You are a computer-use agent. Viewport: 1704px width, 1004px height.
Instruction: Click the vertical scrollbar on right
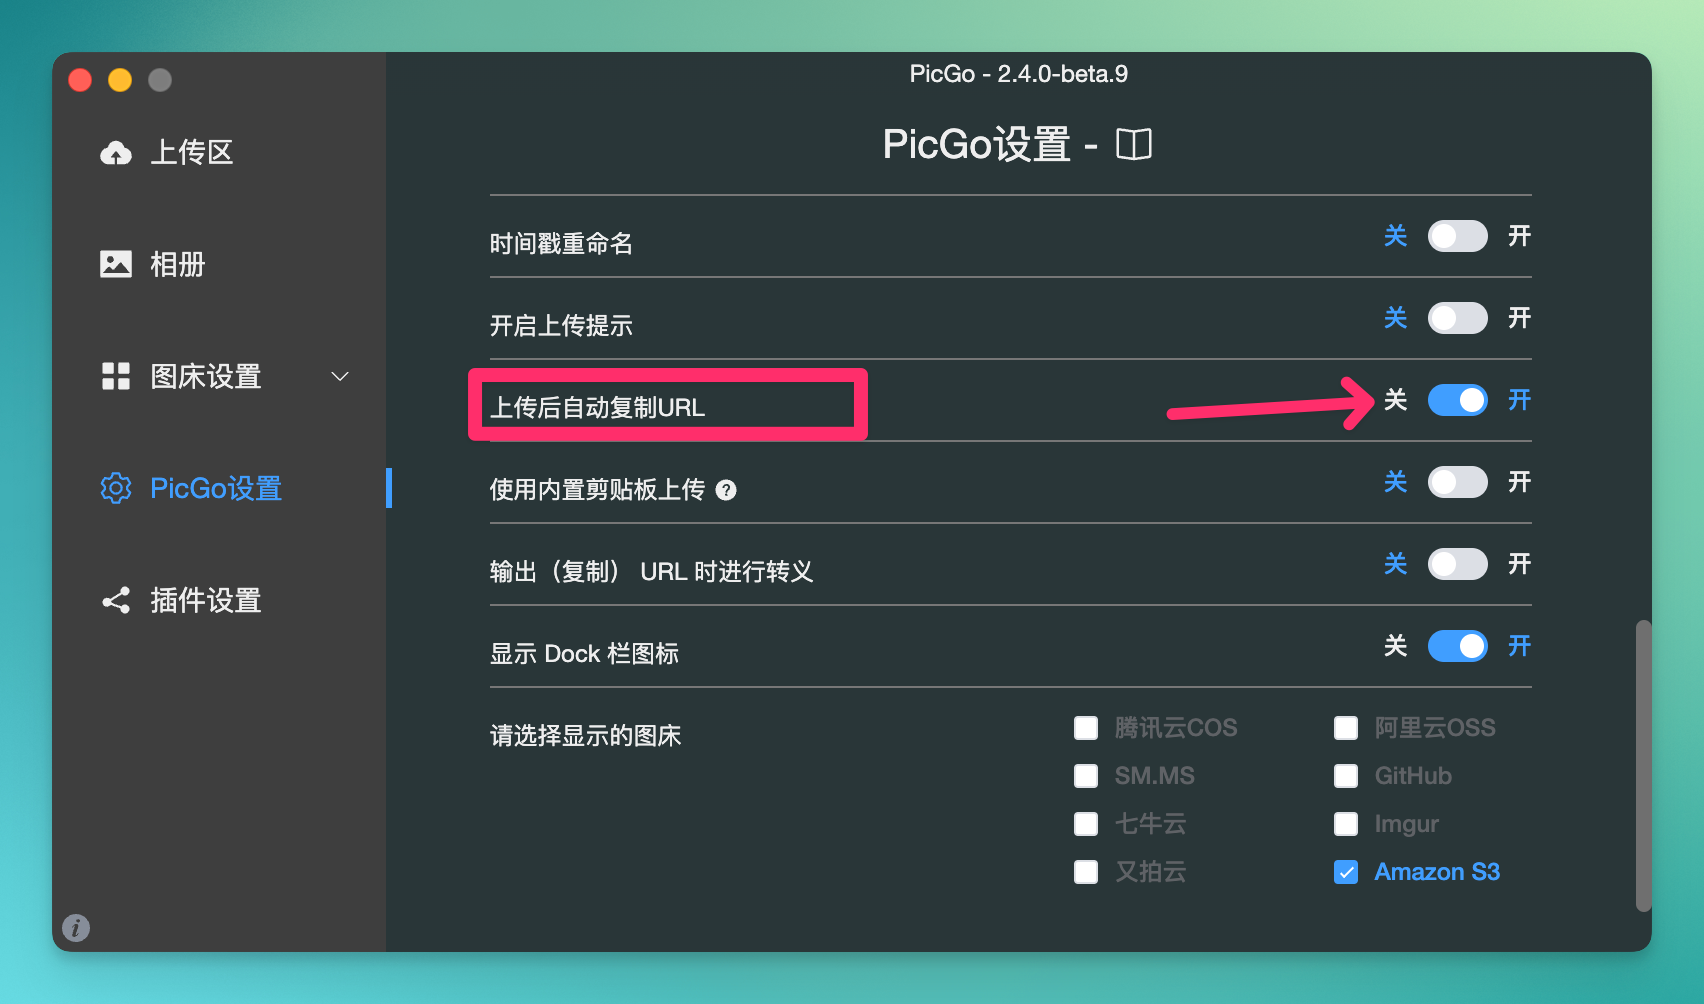[1643, 765]
